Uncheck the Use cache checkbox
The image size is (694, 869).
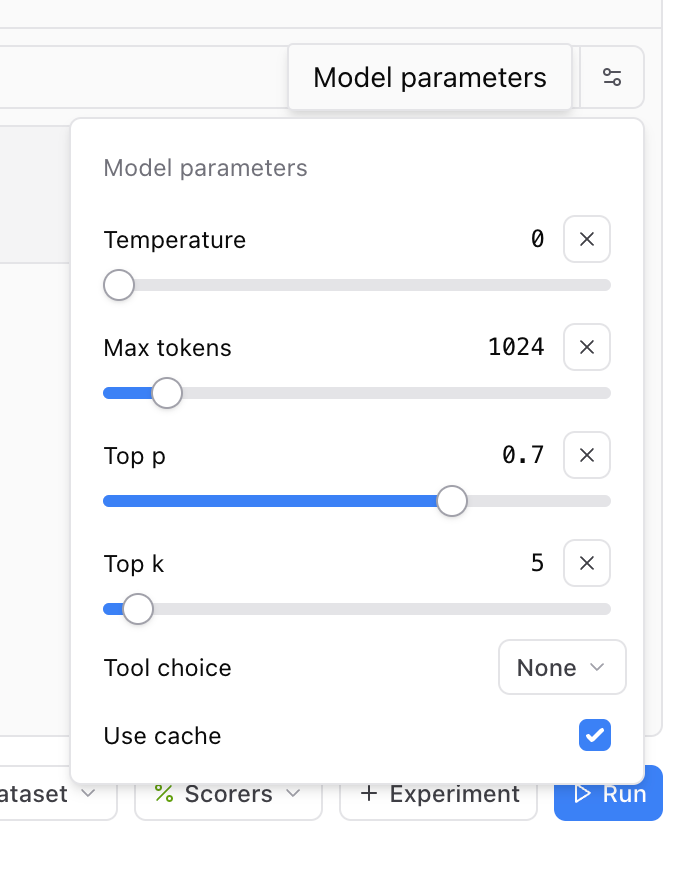pyautogui.click(x=594, y=735)
